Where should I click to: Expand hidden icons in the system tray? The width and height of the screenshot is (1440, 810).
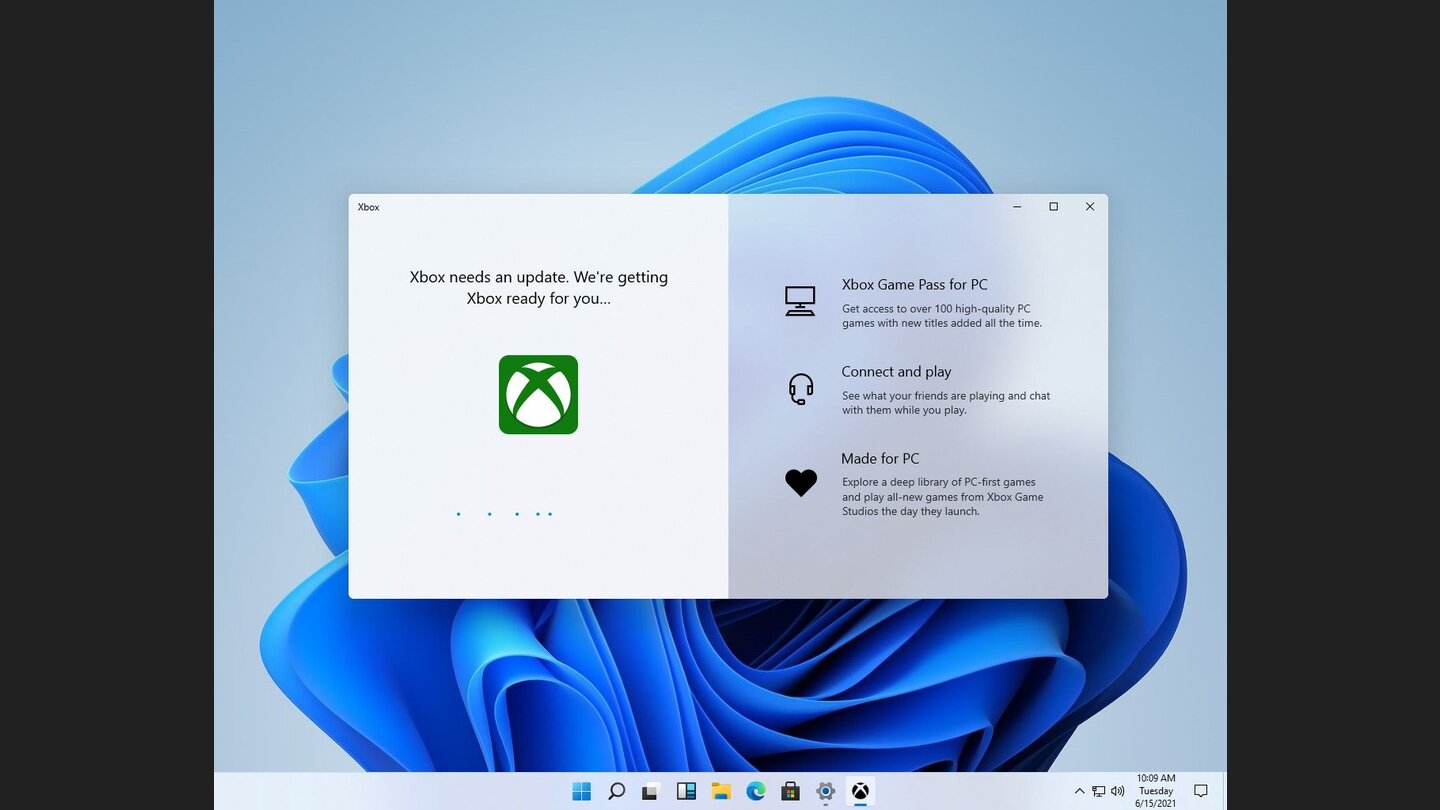(x=1080, y=791)
